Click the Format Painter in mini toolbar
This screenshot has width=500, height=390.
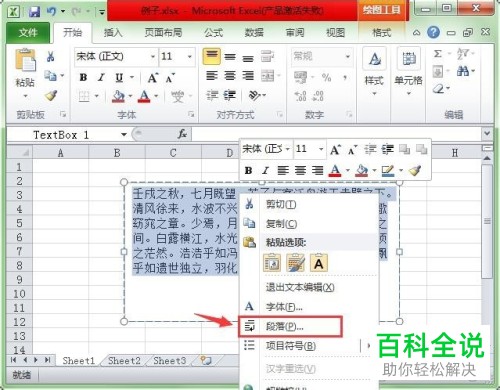[x=415, y=171]
